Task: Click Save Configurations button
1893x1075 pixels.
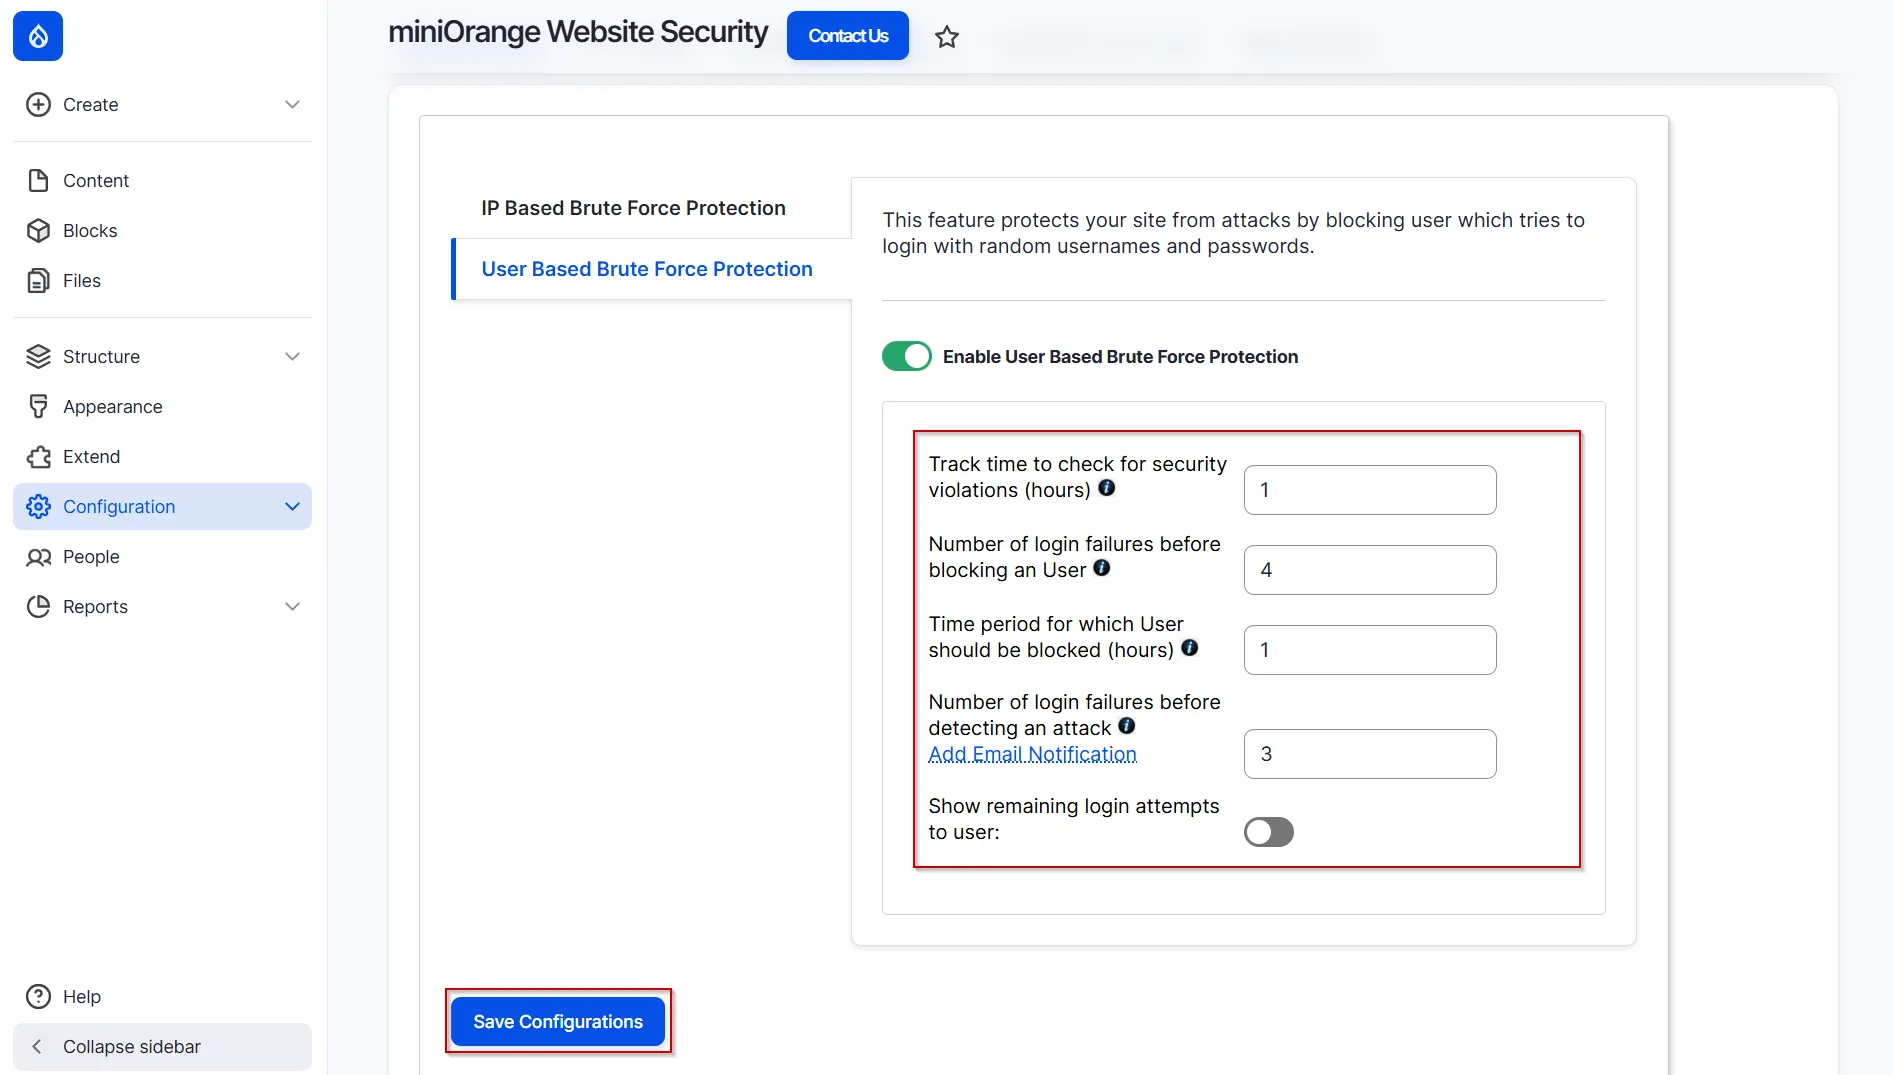Action: pyautogui.click(x=557, y=1022)
